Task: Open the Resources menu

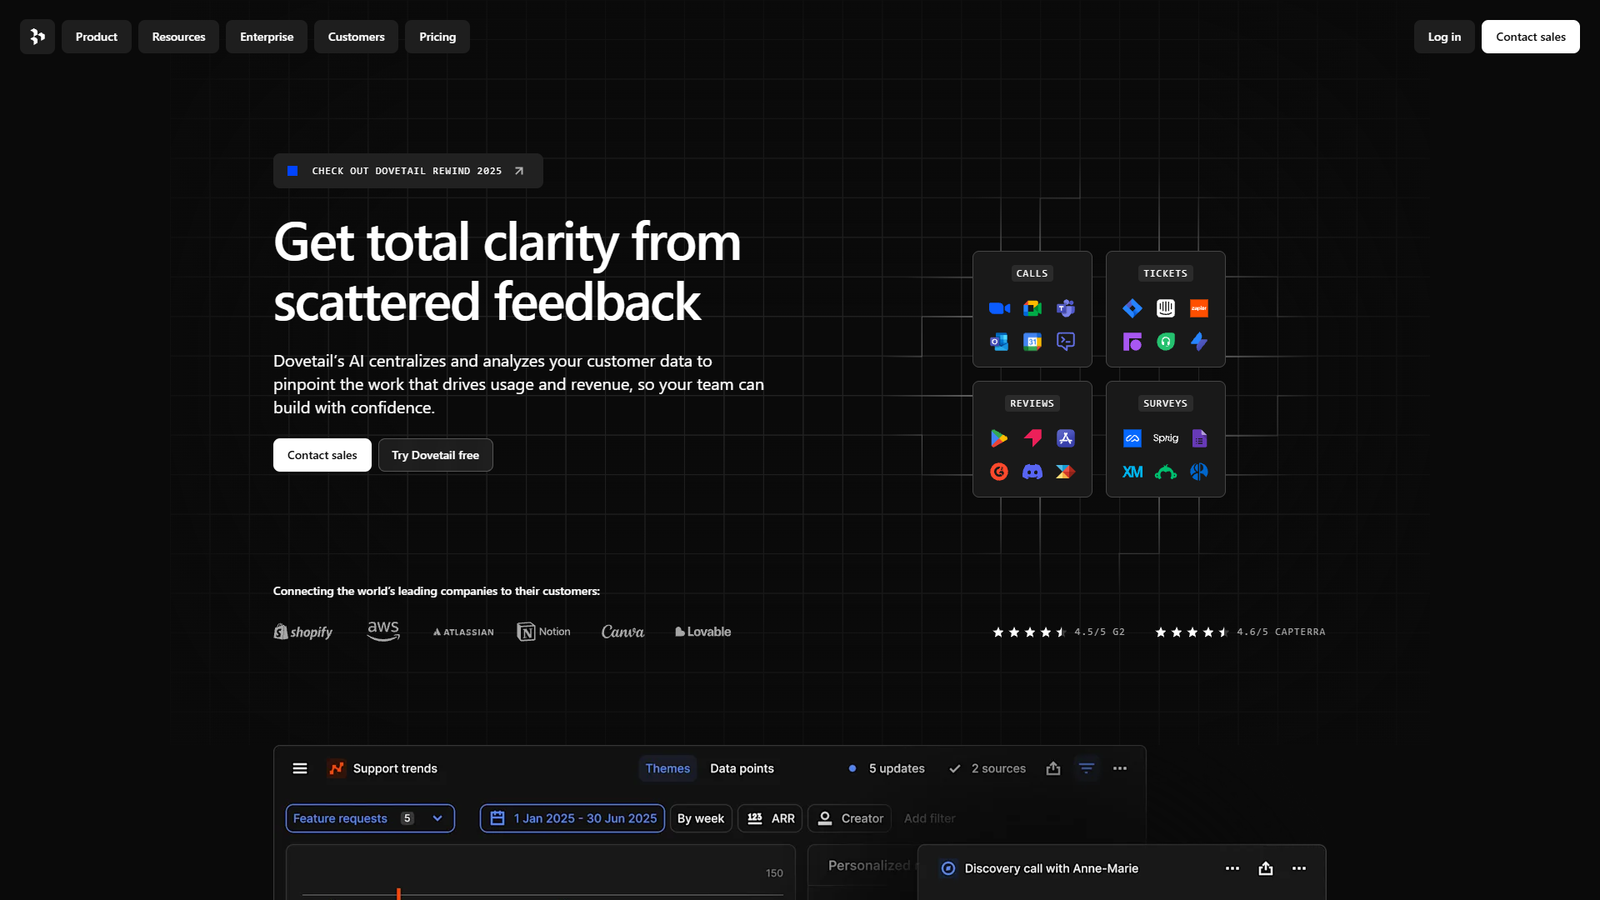Action: click(178, 37)
